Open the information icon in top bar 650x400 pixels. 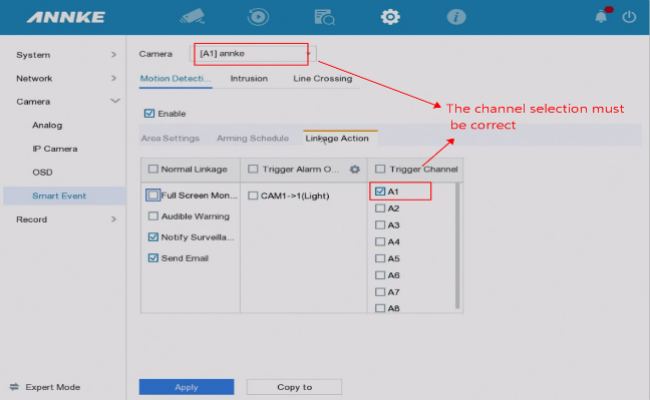456,17
